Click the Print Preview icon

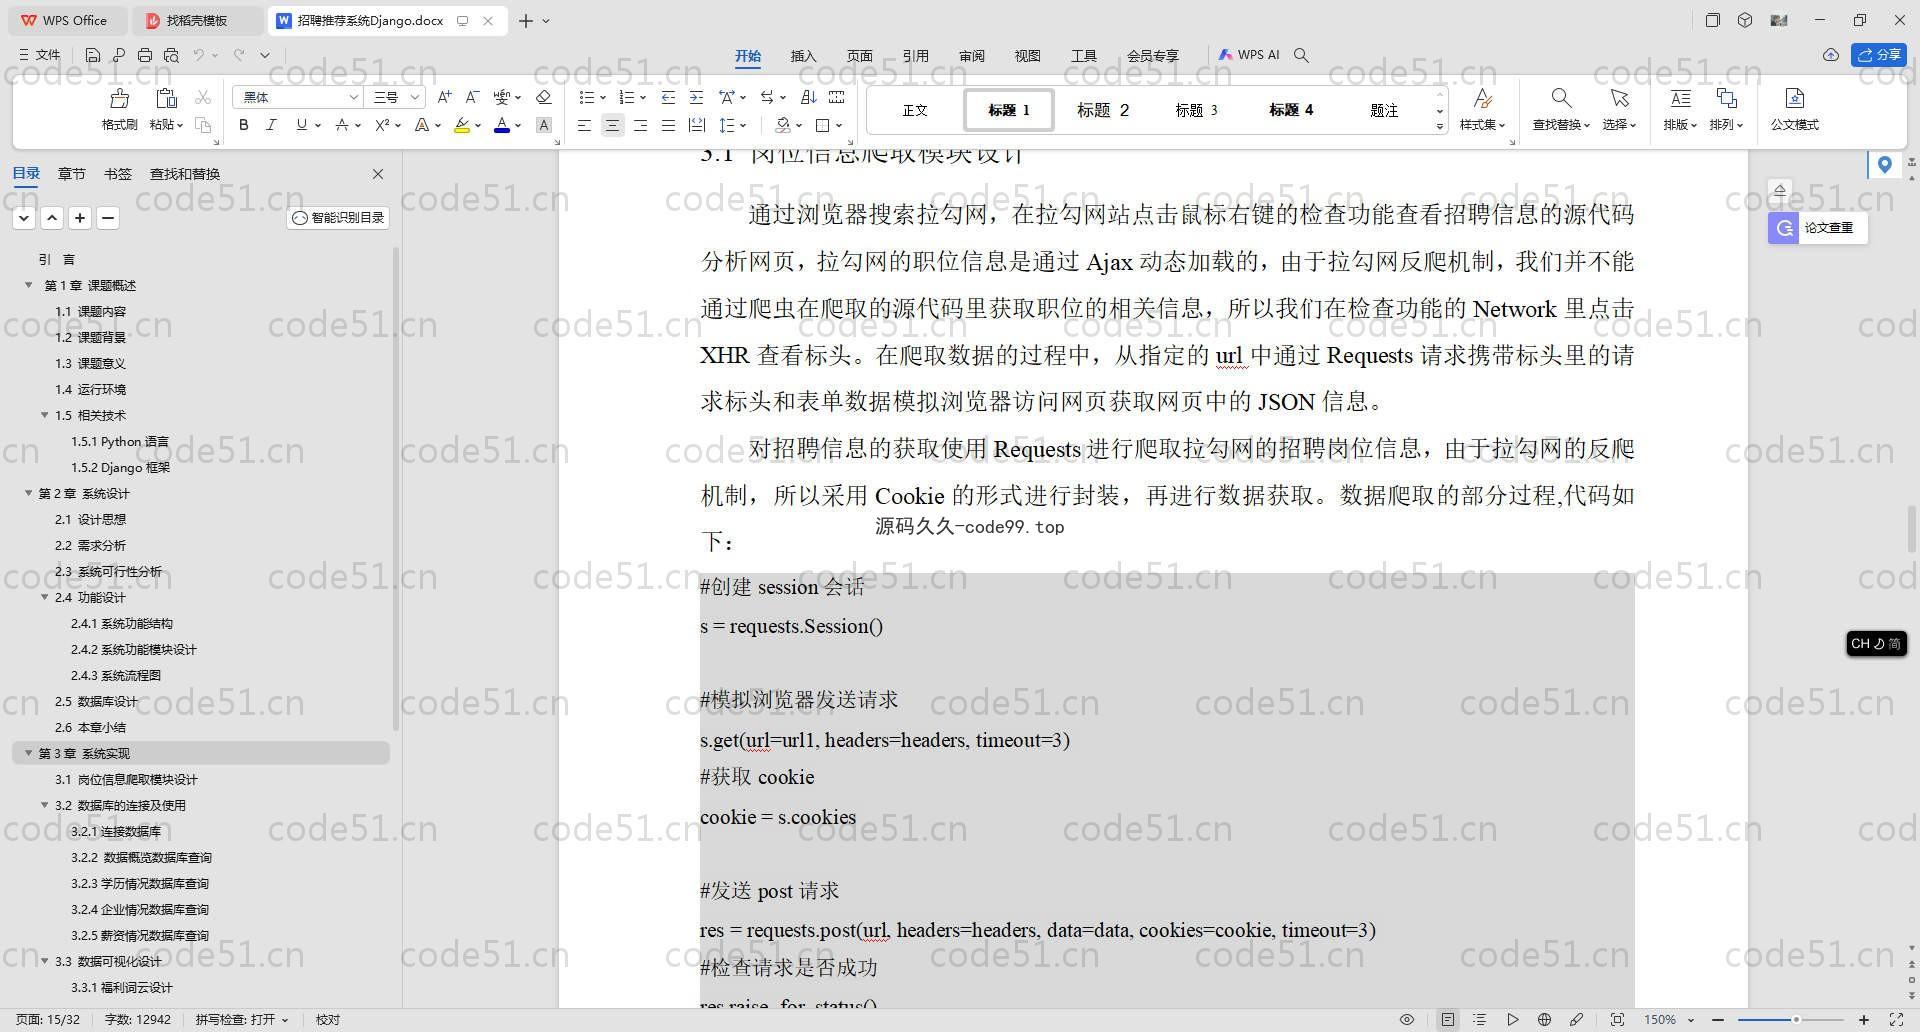click(171, 55)
